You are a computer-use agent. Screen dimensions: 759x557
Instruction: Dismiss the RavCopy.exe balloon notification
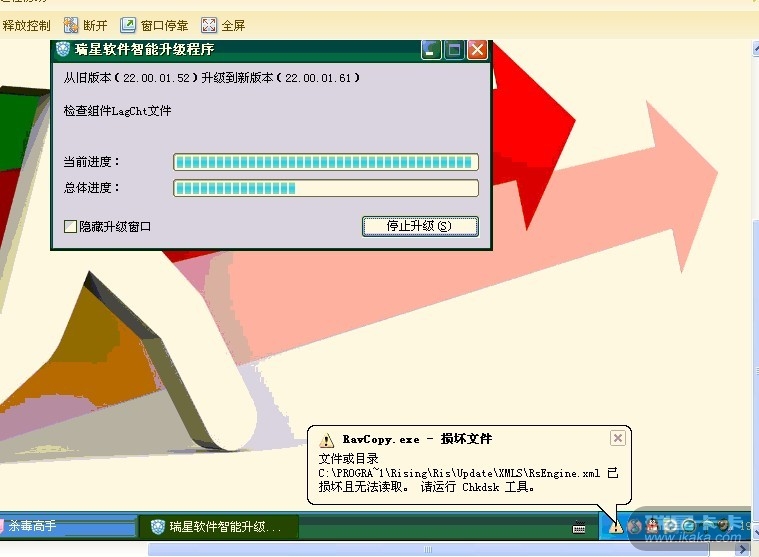click(618, 438)
